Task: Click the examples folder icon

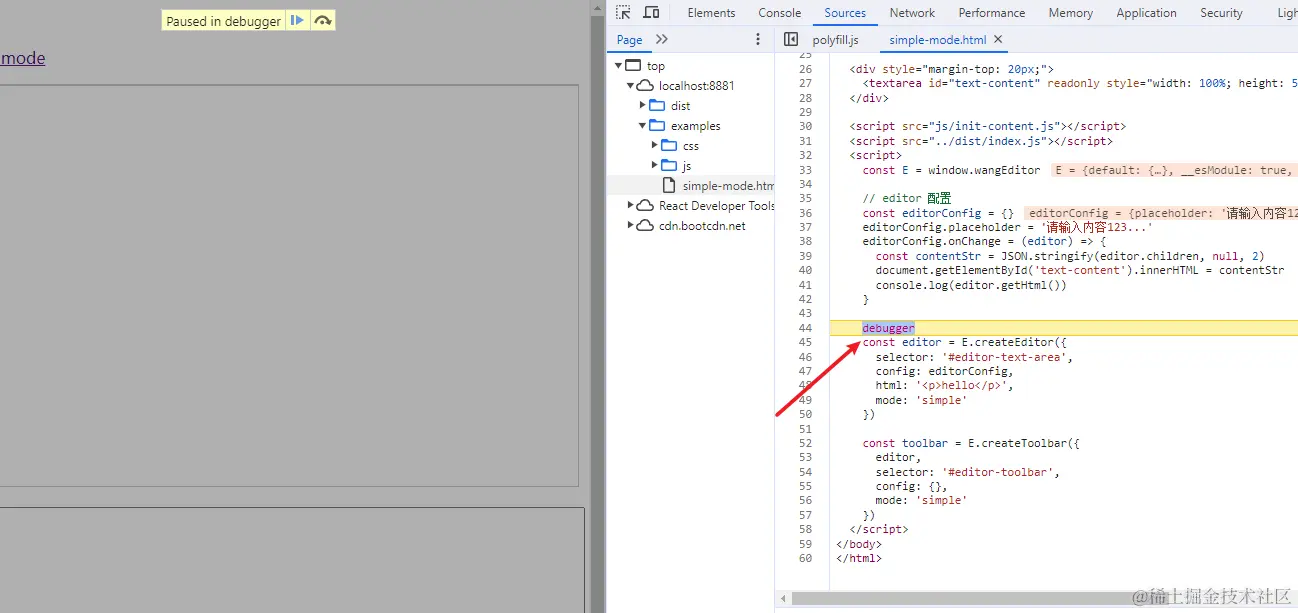Action: [657, 125]
